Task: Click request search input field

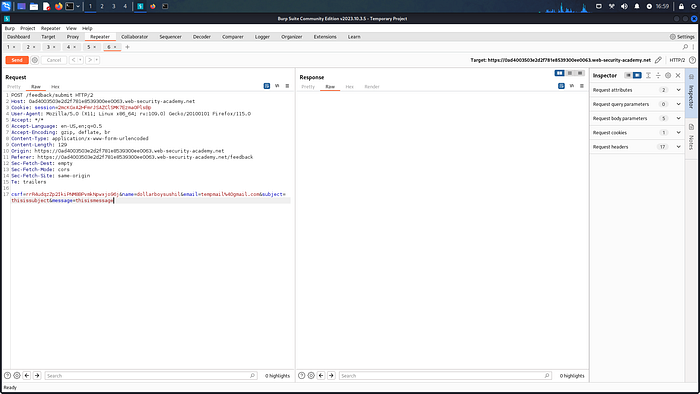Action: (150, 376)
